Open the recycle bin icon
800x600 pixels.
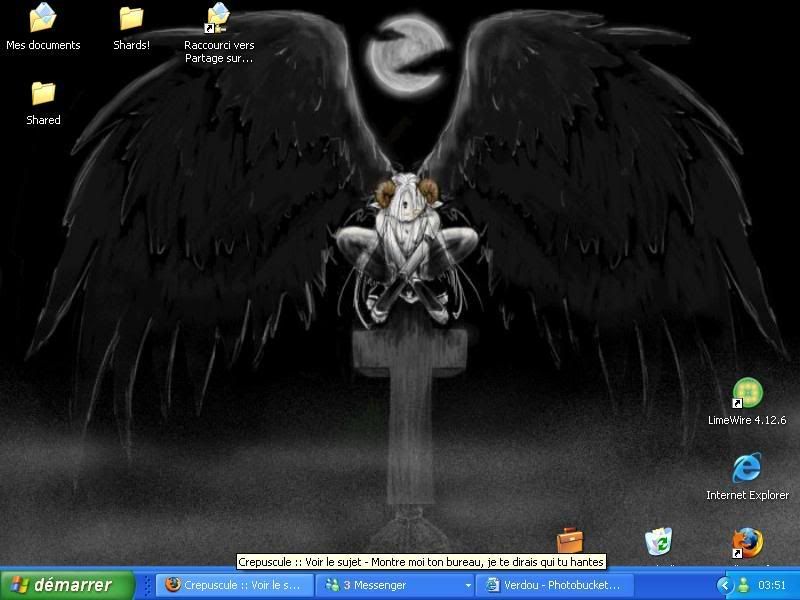click(x=659, y=542)
